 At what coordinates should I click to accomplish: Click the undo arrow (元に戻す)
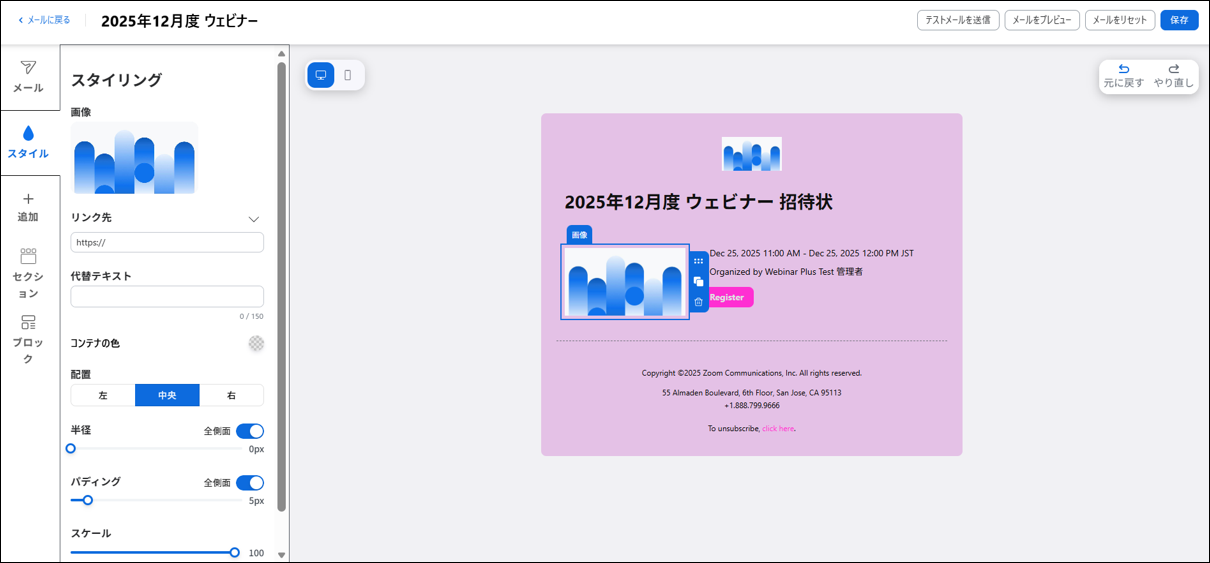1124,69
